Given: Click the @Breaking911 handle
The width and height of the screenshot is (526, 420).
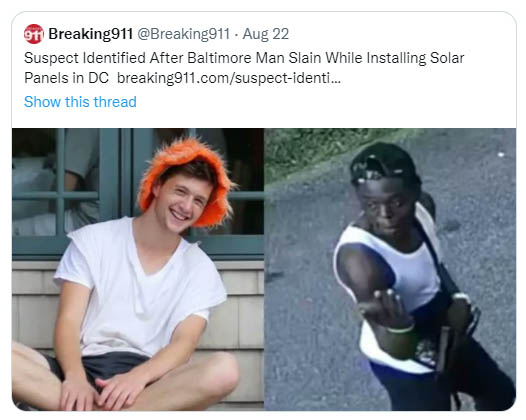Looking at the screenshot, I should [184, 34].
